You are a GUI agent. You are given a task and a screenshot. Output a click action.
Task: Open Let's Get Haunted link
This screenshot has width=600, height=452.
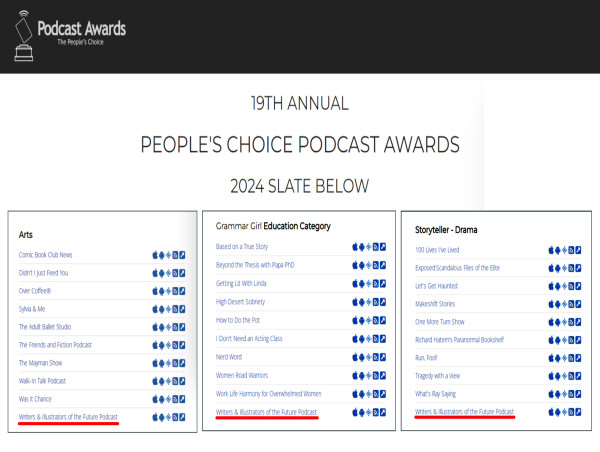[436, 286]
